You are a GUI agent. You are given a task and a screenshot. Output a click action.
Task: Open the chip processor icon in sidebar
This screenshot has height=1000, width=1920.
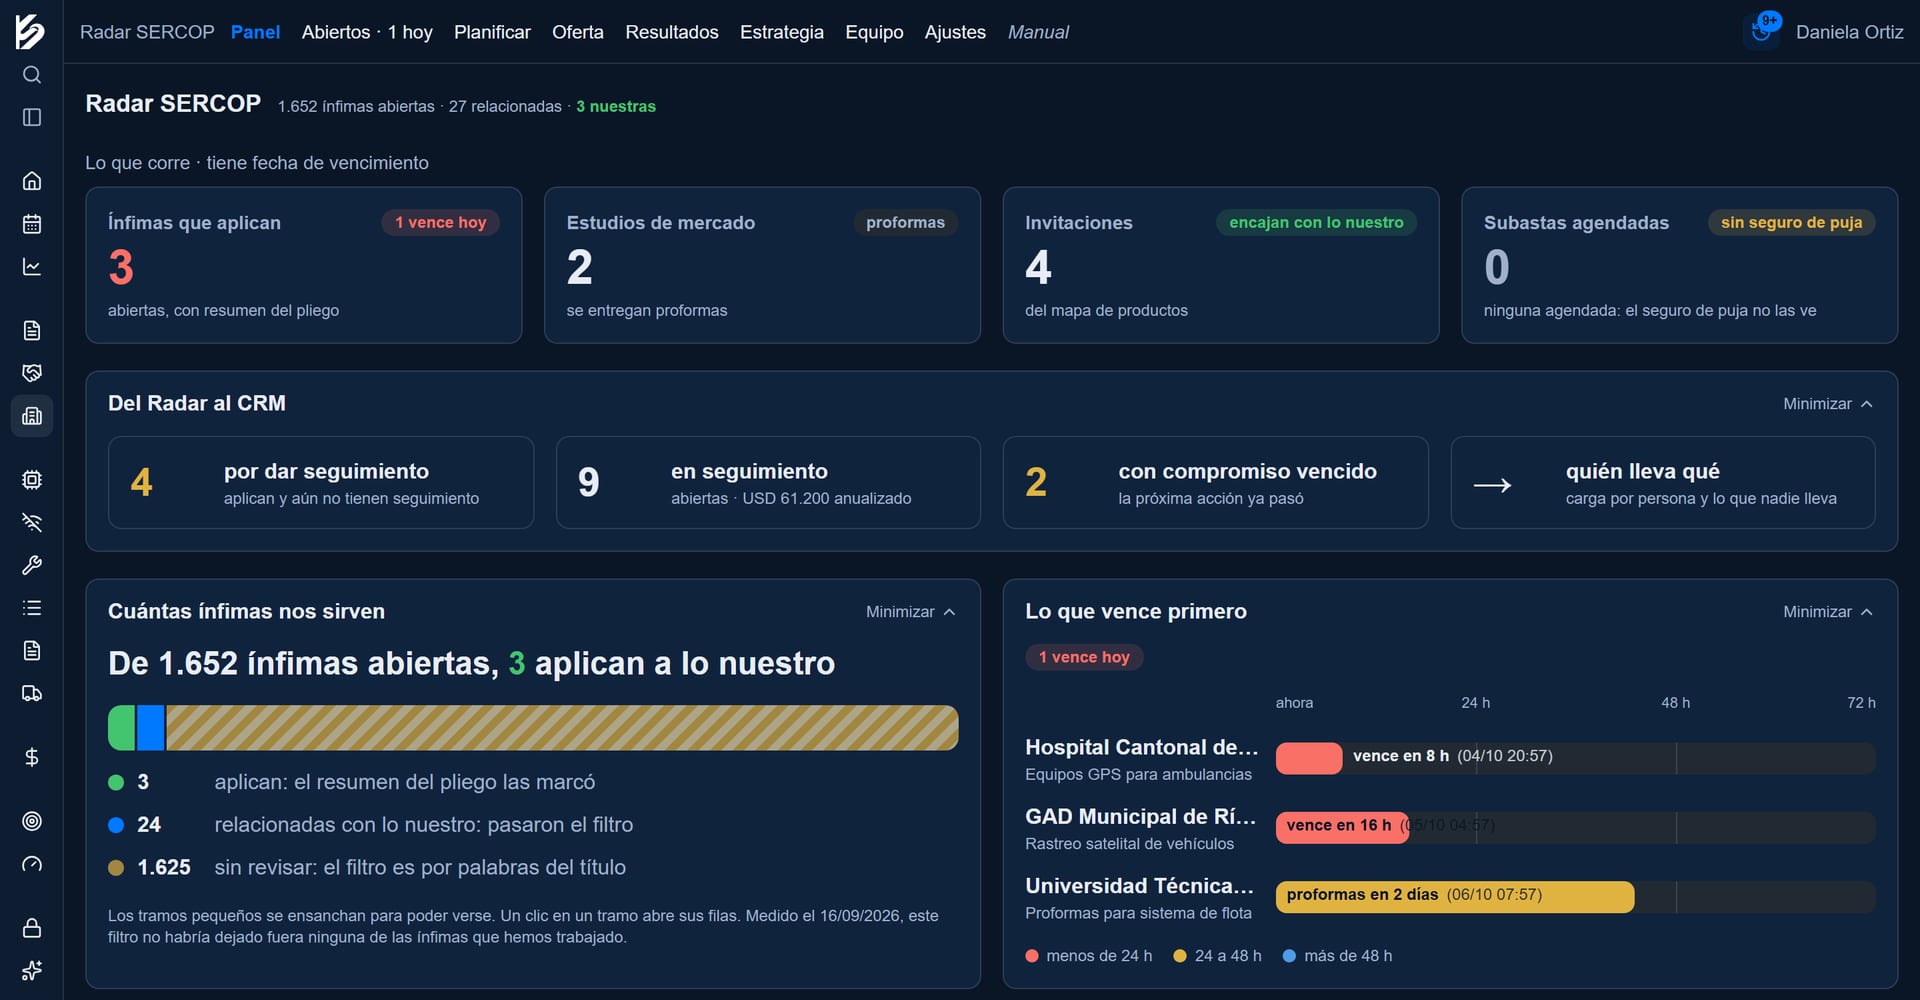pyautogui.click(x=32, y=480)
